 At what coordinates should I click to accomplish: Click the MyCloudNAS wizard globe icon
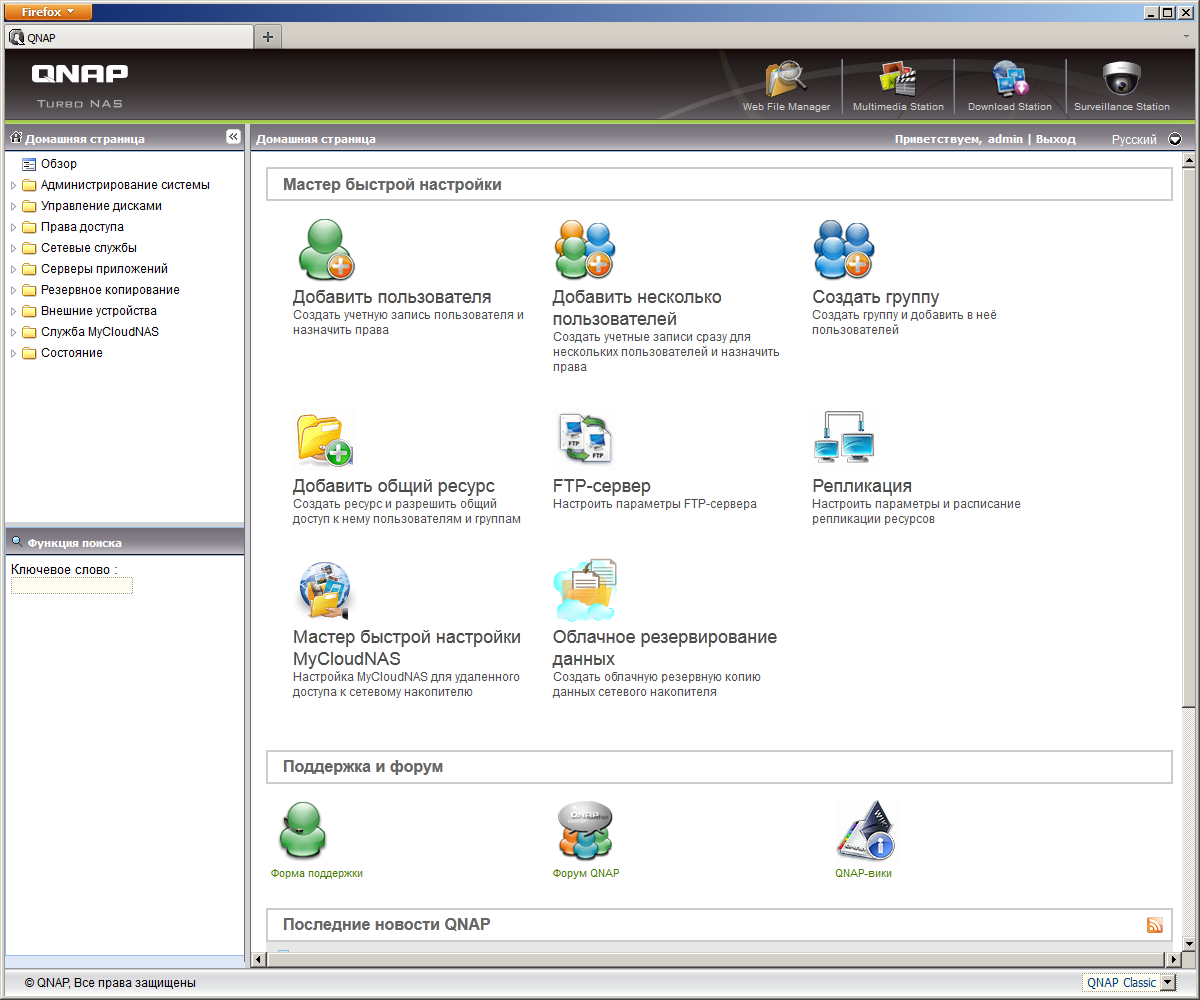pyautogui.click(x=325, y=590)
